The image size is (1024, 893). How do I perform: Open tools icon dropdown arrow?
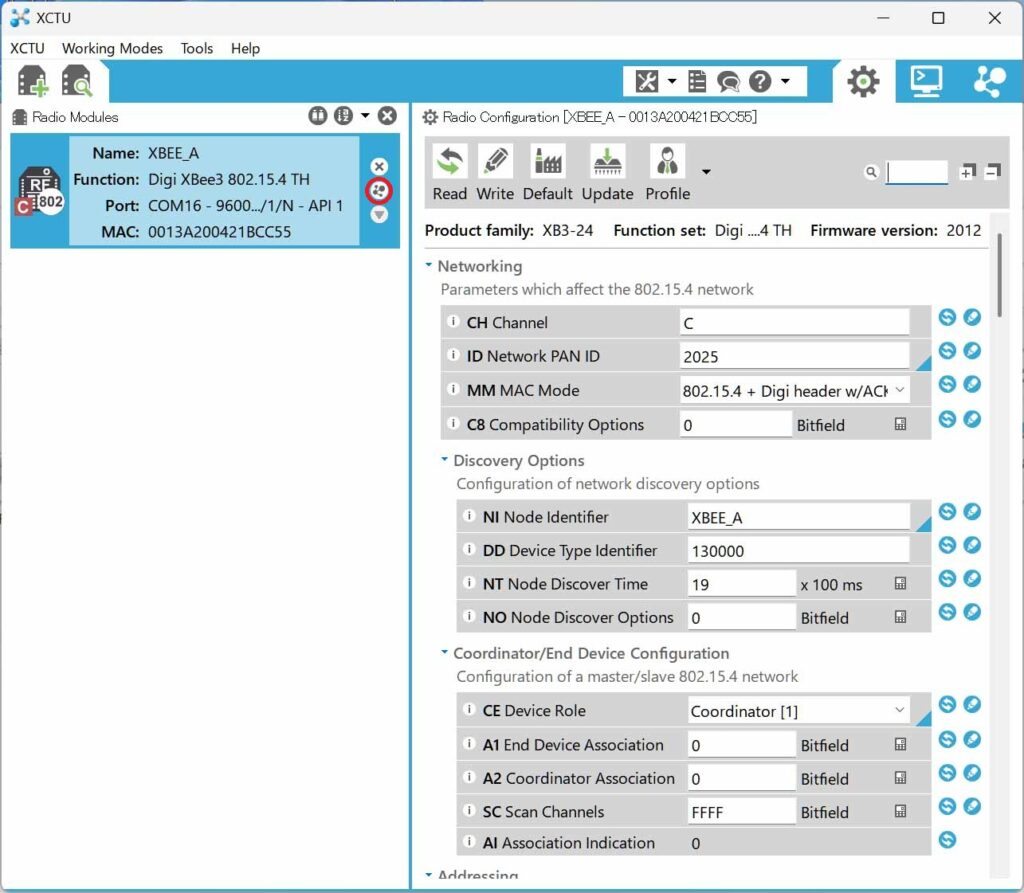(672, 82)
